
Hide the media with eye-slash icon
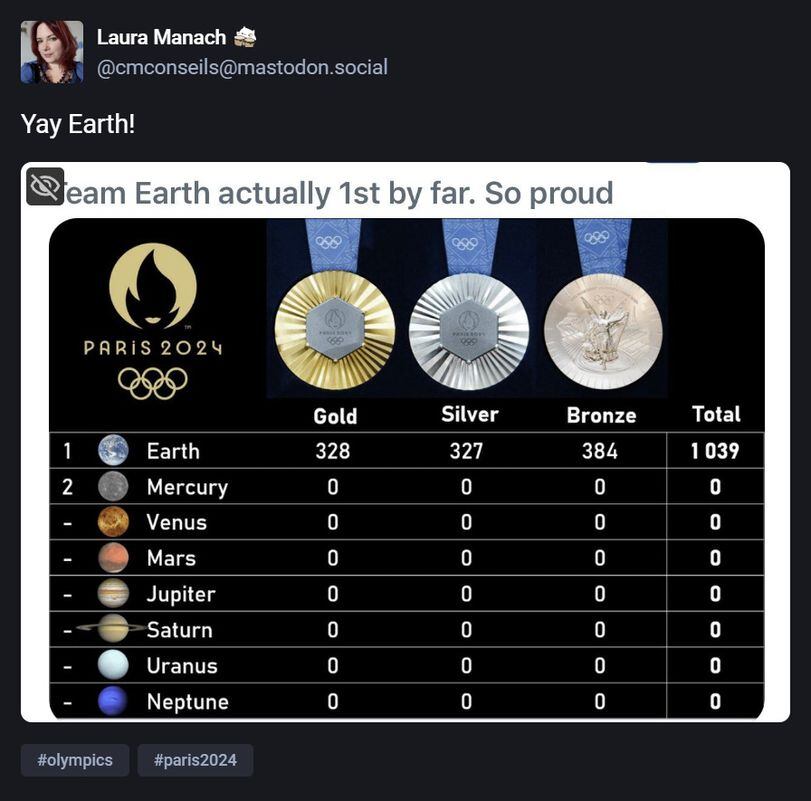(45, 186)
